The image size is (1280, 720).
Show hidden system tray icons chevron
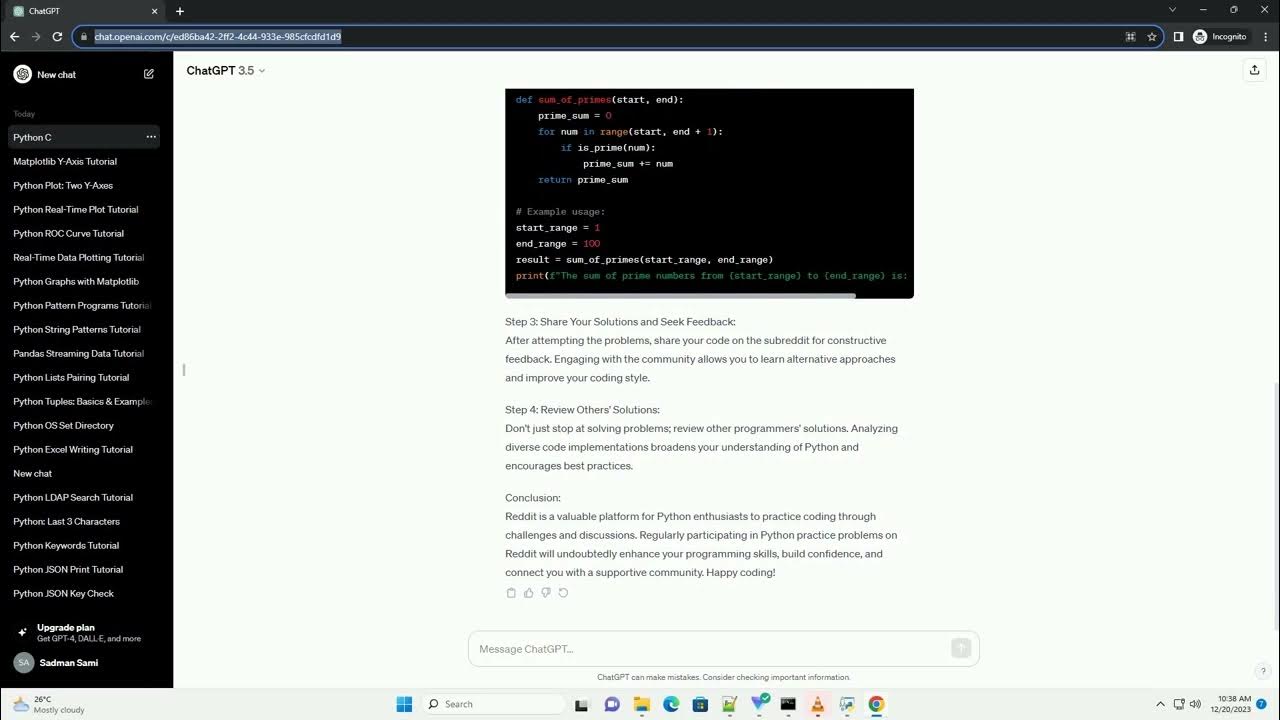(1160, 704)
